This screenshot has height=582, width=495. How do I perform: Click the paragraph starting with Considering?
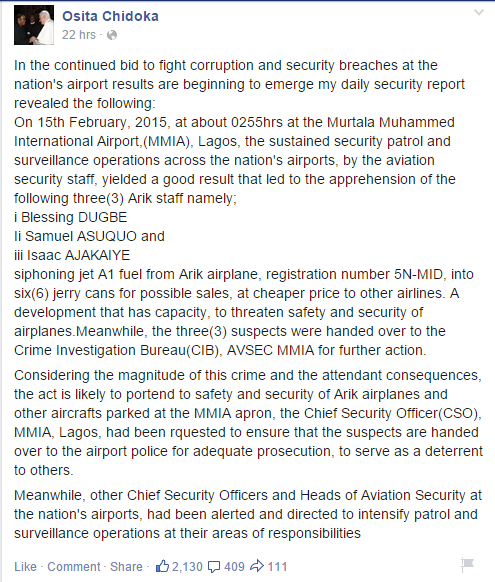pos(248,422)
